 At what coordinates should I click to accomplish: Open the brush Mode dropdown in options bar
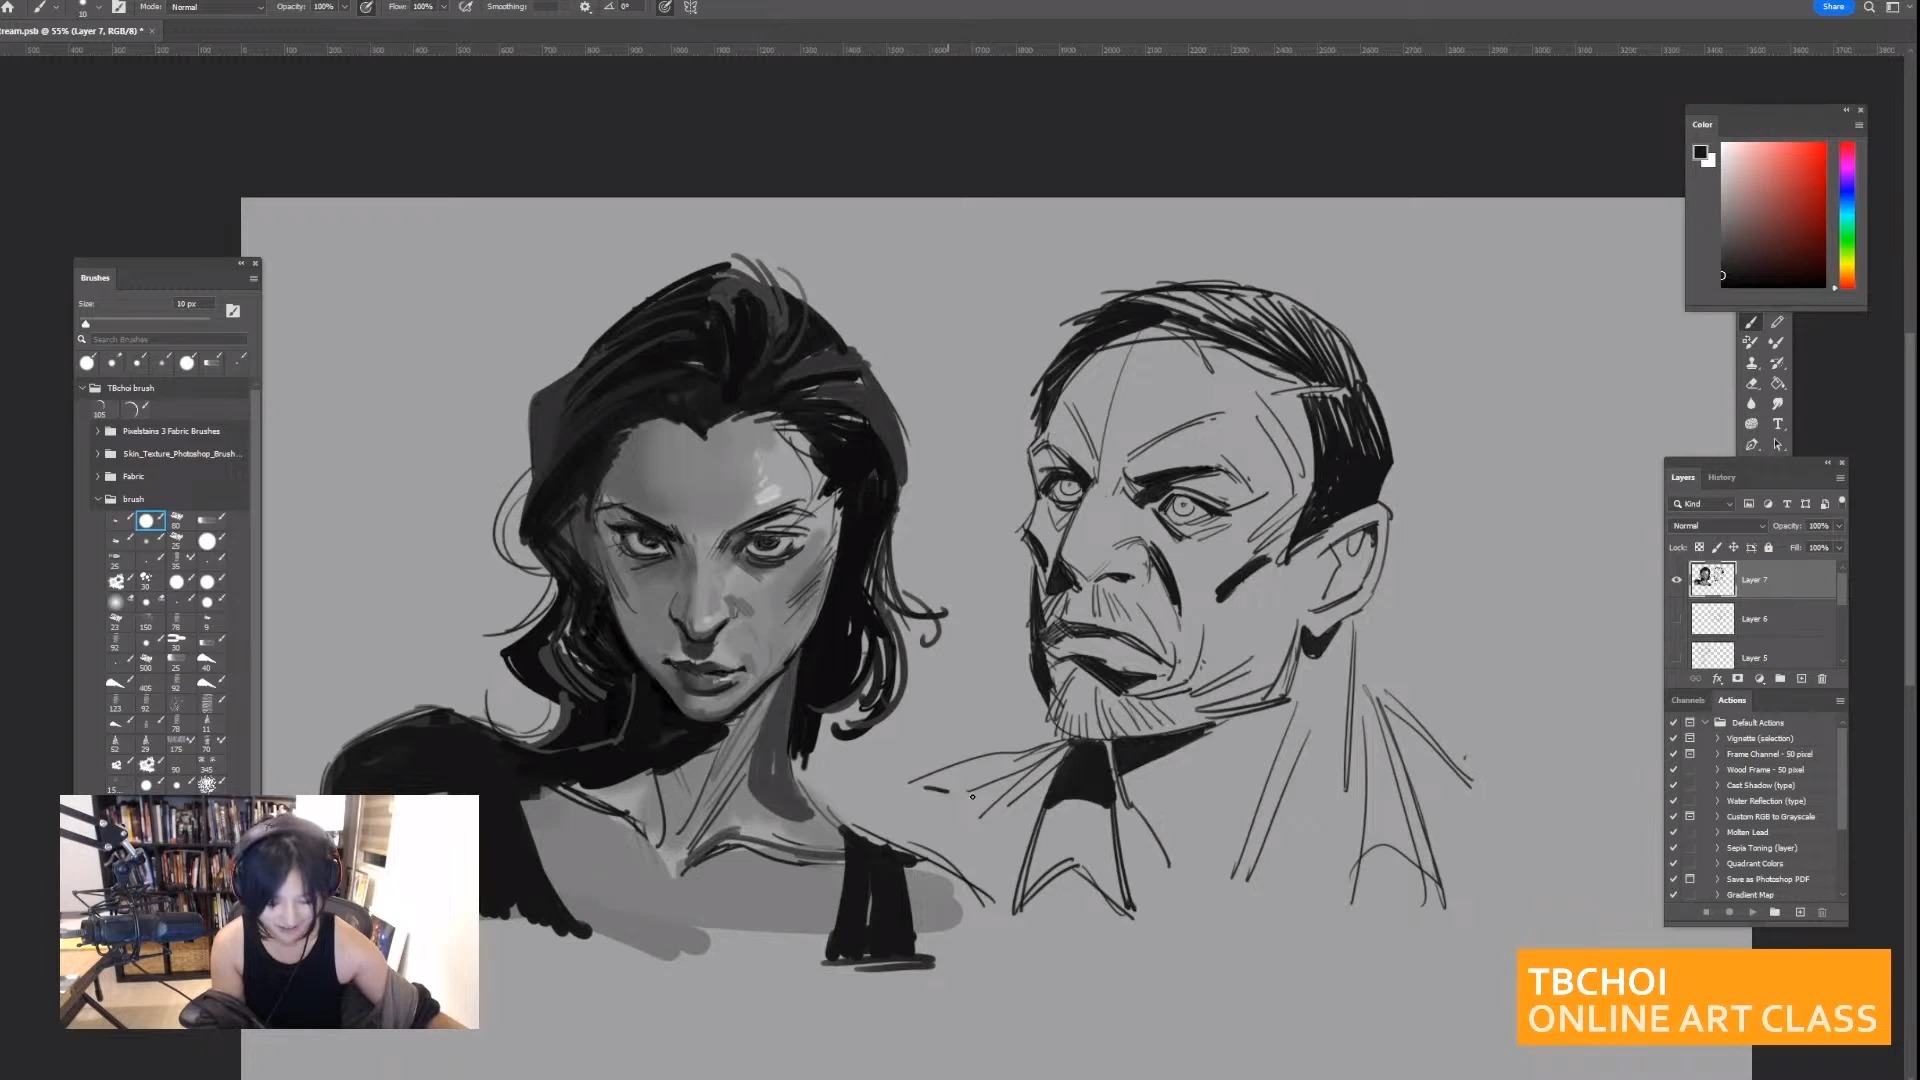pos(216,7)
